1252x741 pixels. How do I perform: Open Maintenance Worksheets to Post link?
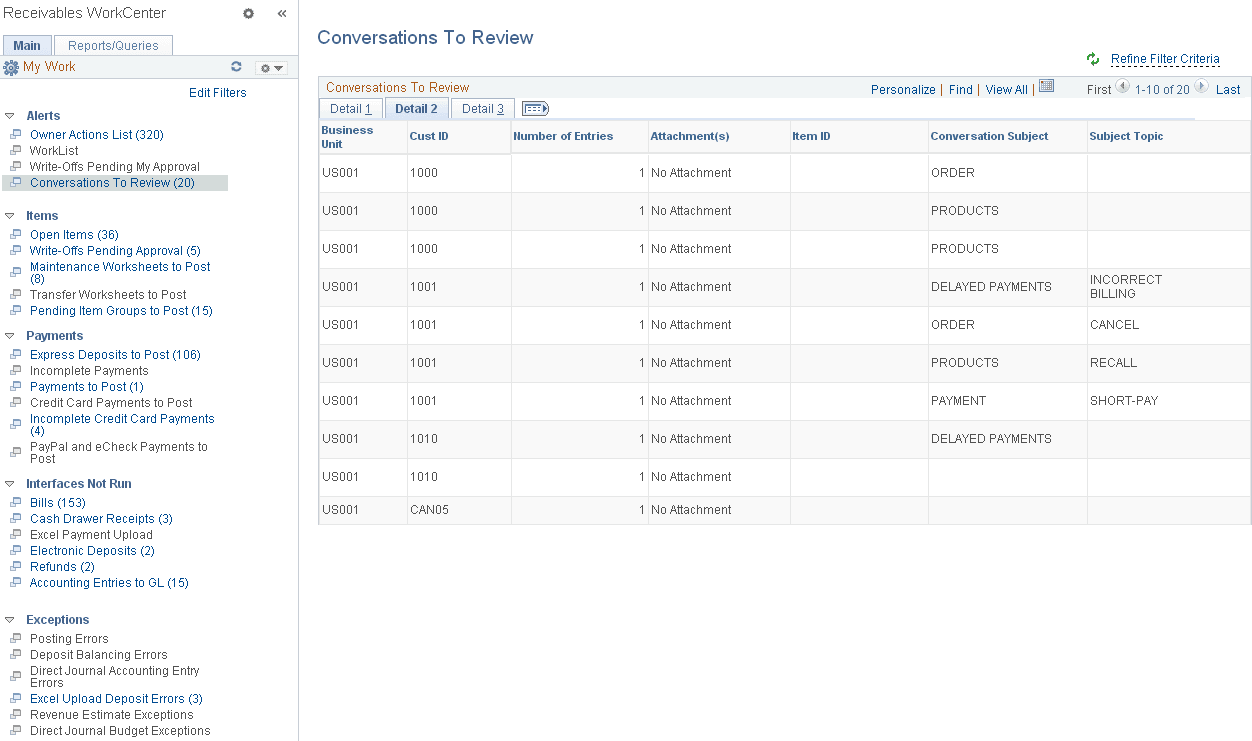pos(120,273)
